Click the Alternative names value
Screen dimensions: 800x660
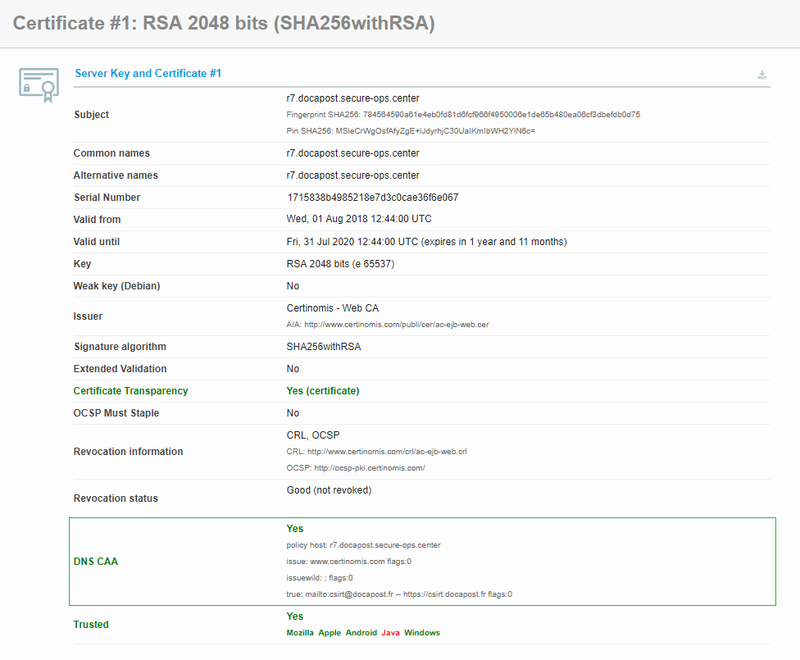click(x=353, y=175)
